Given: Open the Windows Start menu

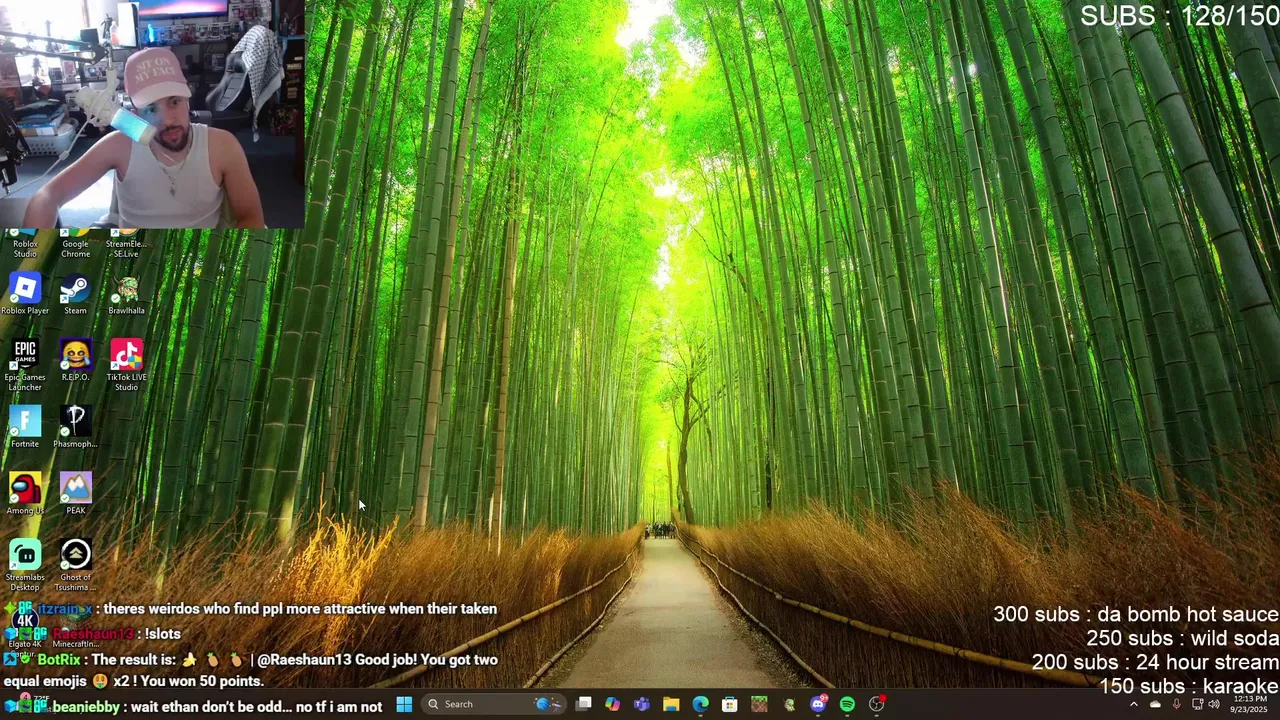Looking at the screenshot, I should pos(404,704).
